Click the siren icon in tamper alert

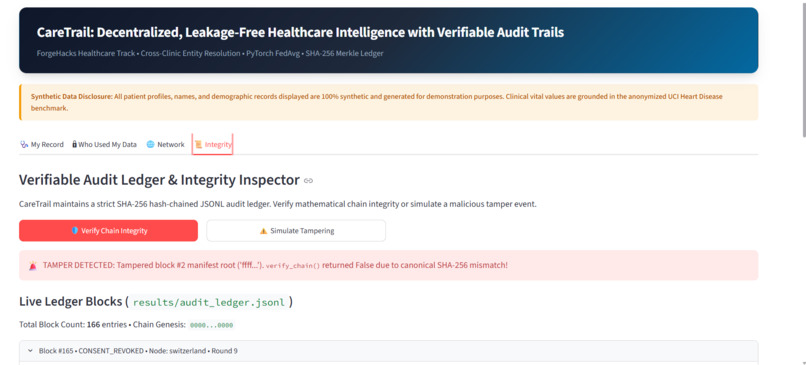[33, 266]
